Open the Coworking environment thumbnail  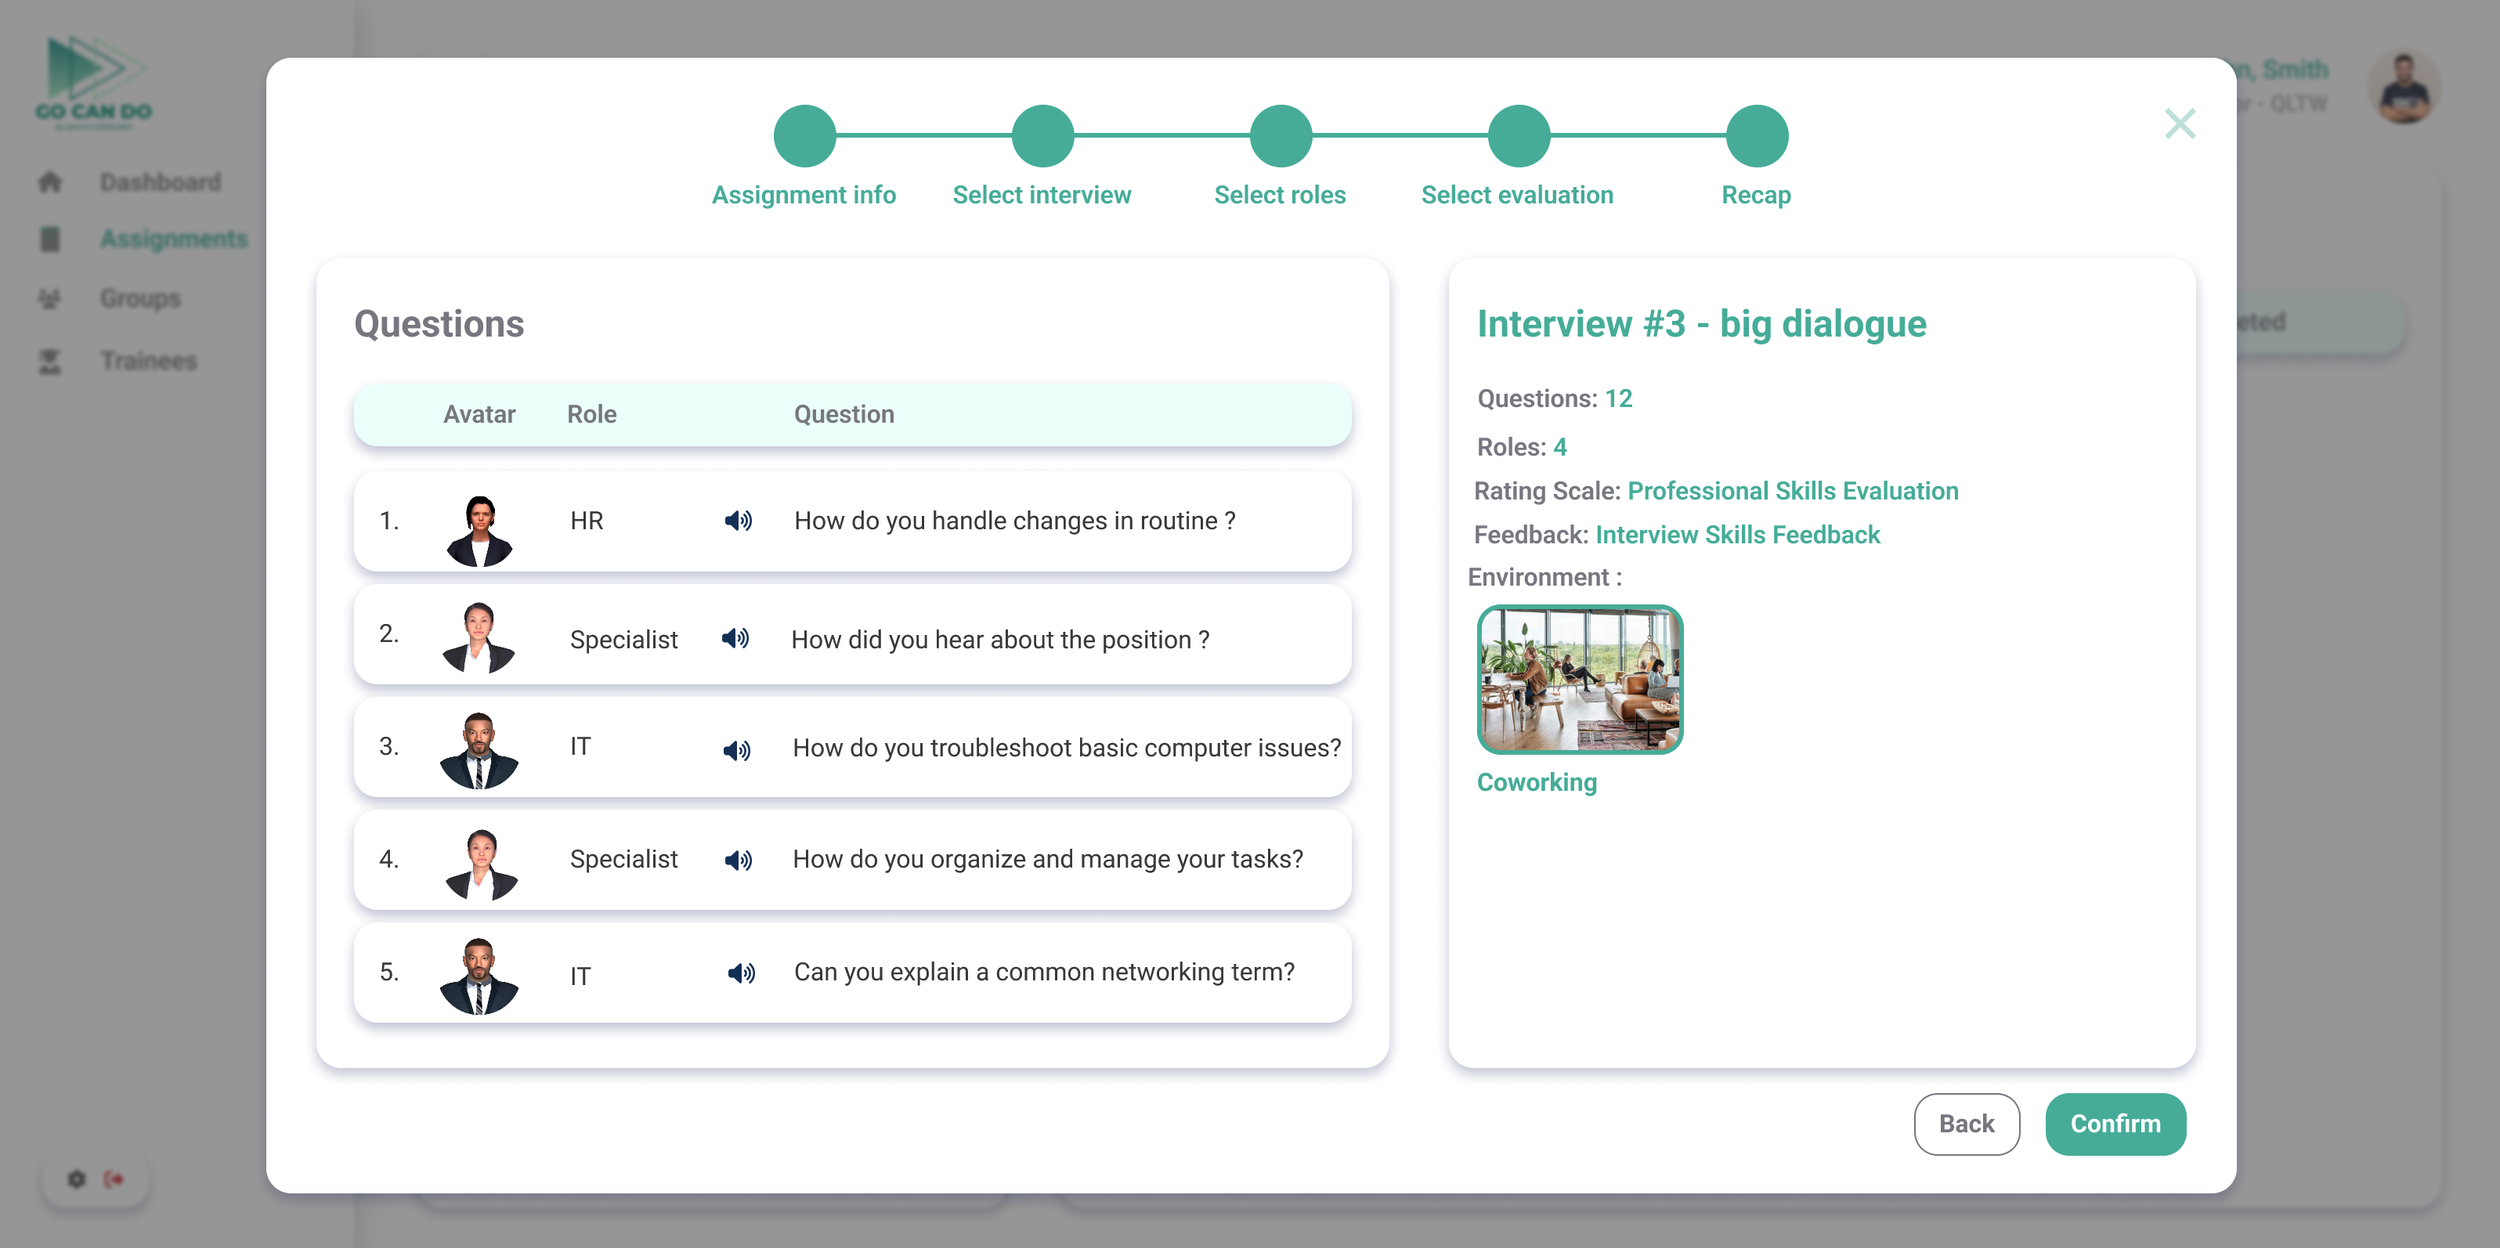coord(1580,680)
